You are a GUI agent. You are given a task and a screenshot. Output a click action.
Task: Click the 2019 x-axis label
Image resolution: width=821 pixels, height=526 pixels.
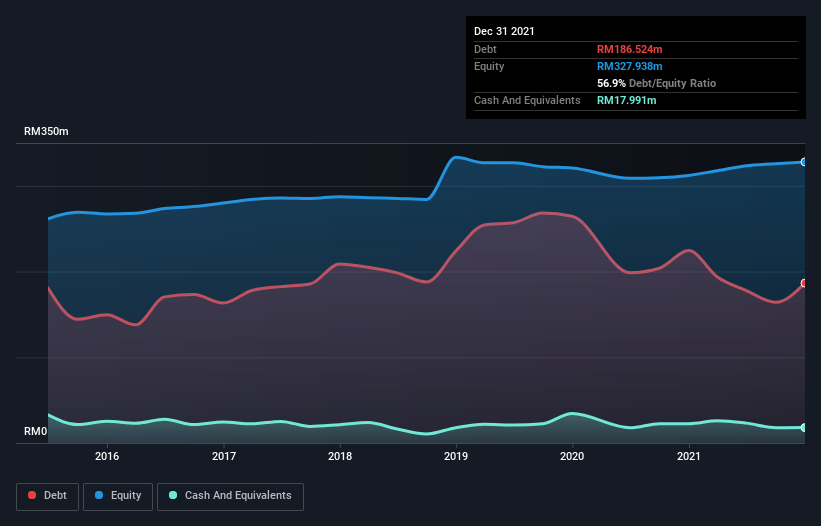[456, 456]
